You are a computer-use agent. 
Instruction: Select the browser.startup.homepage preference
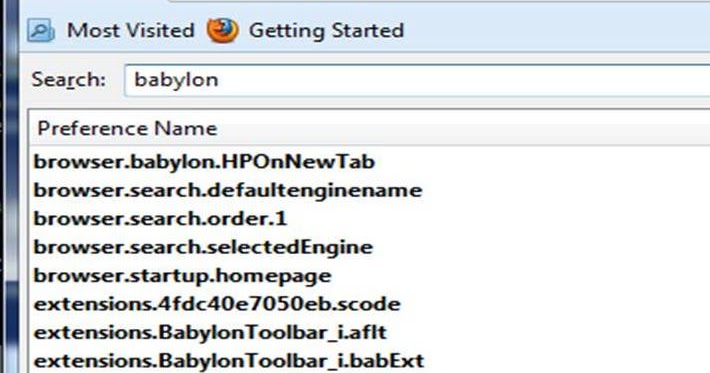pyautogui.click(x=369, y=276)
